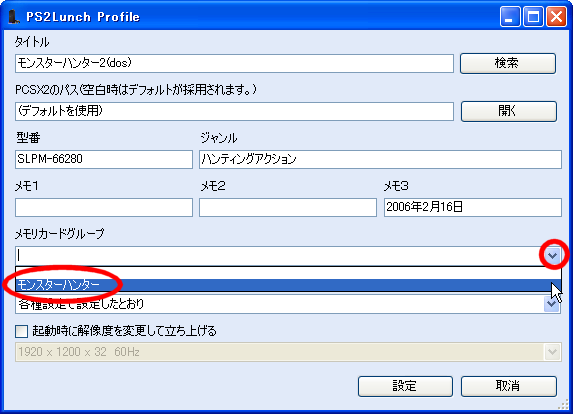Screen dimensions: 573x414
Task: Click the 取消 button
Action: click(509, 386)
